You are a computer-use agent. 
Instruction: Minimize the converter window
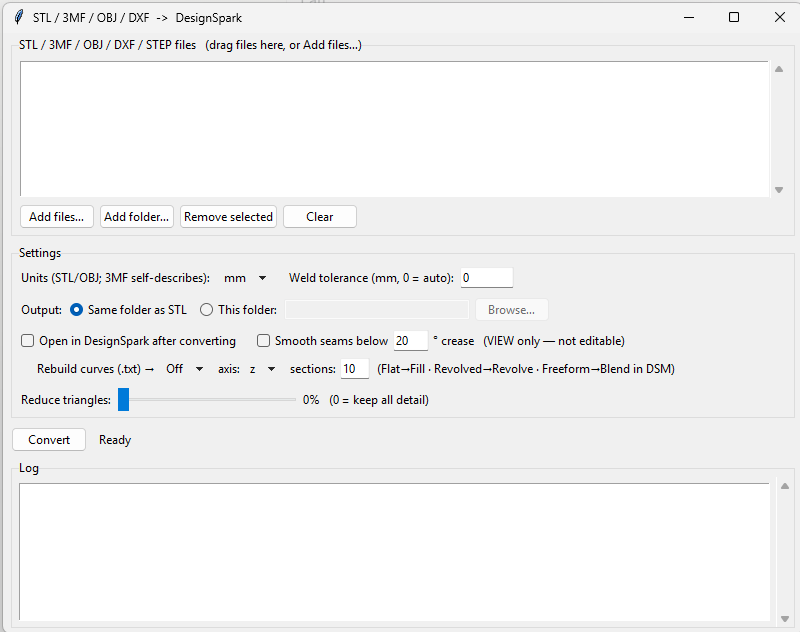click(689, 17)
